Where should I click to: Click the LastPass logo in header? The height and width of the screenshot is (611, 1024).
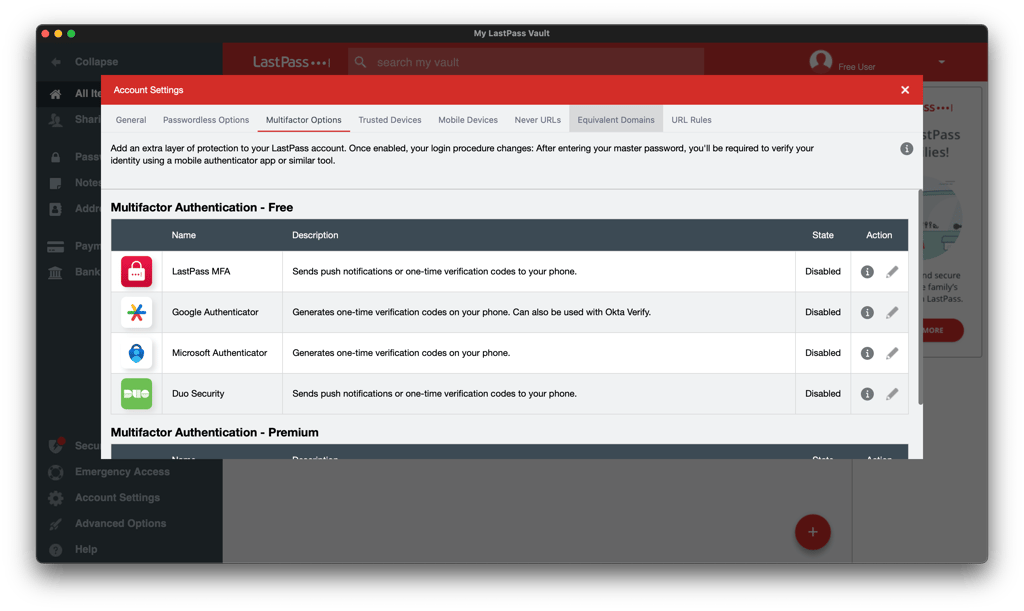(292, 62)
